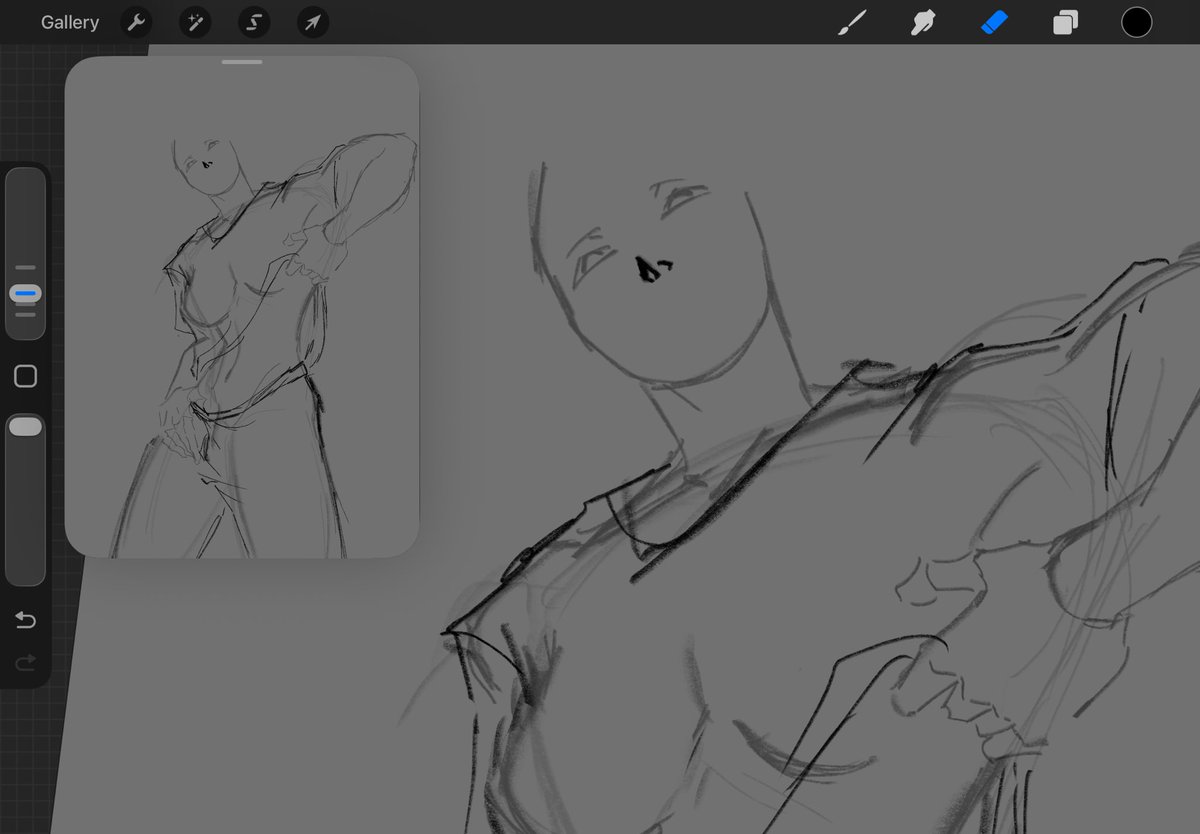Grab the Reference window drag handle

241,61
